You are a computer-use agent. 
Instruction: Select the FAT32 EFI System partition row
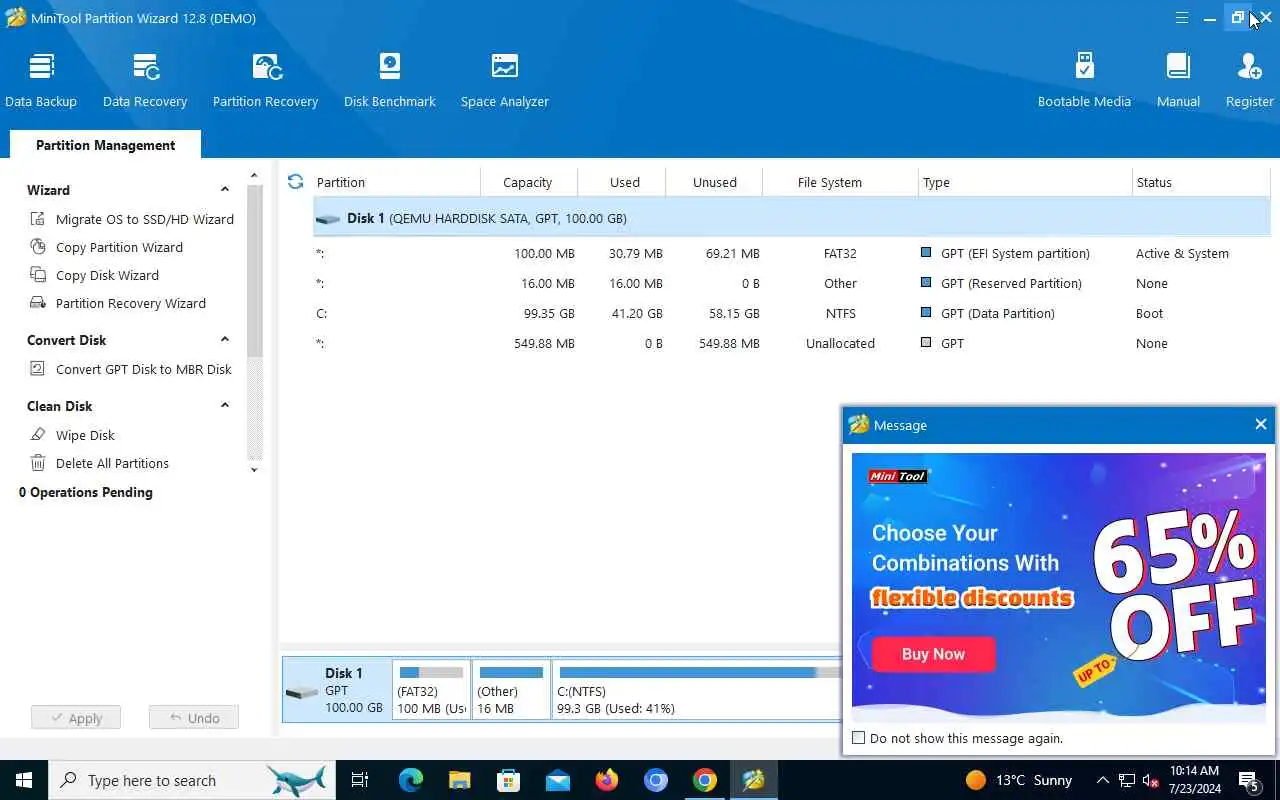(x=791, y=253)
